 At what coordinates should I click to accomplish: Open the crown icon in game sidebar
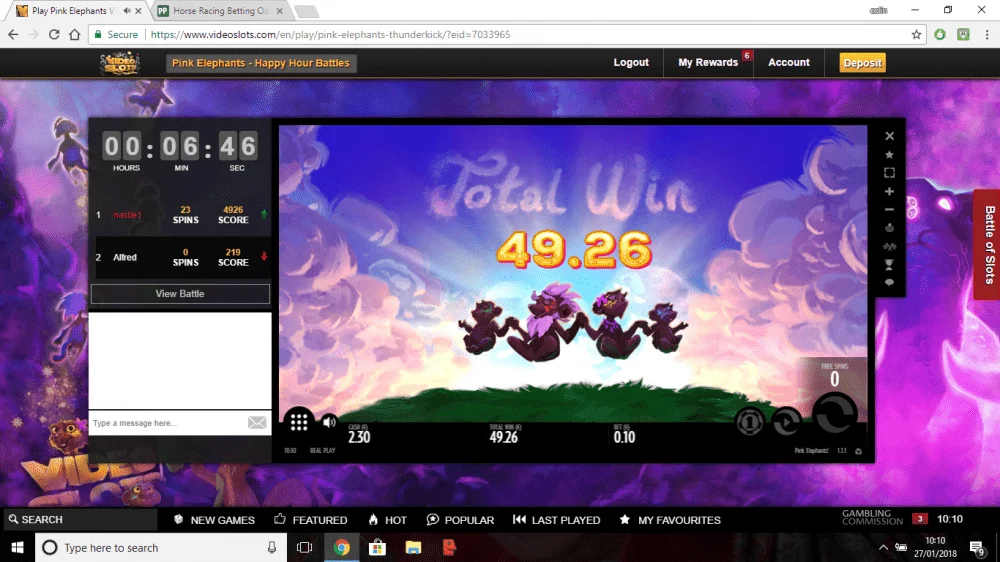point(889,228)
